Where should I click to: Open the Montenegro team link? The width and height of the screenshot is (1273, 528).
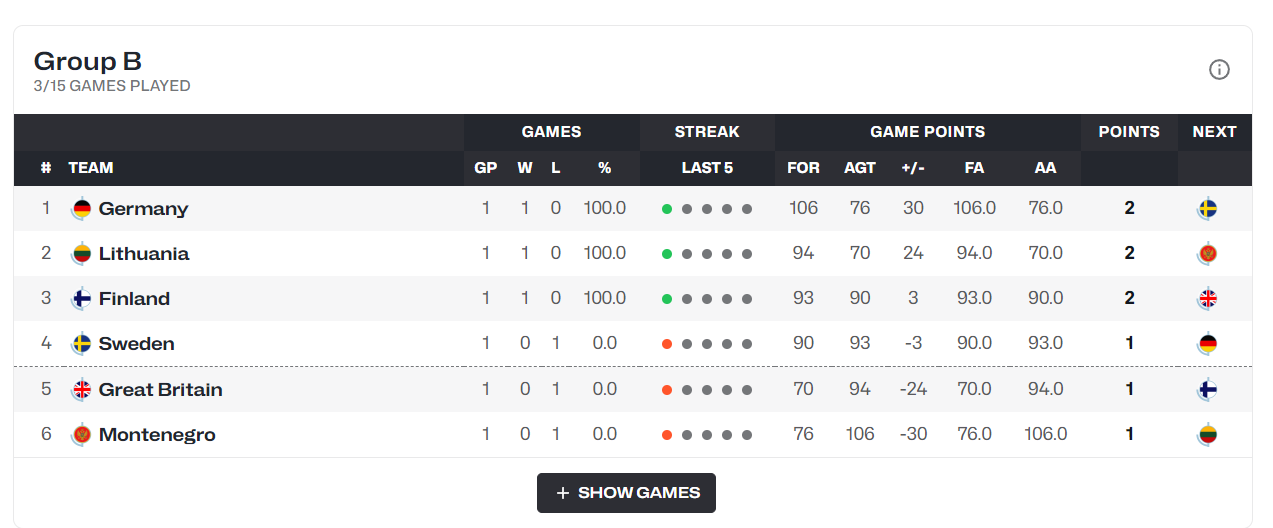click(157, 435)
